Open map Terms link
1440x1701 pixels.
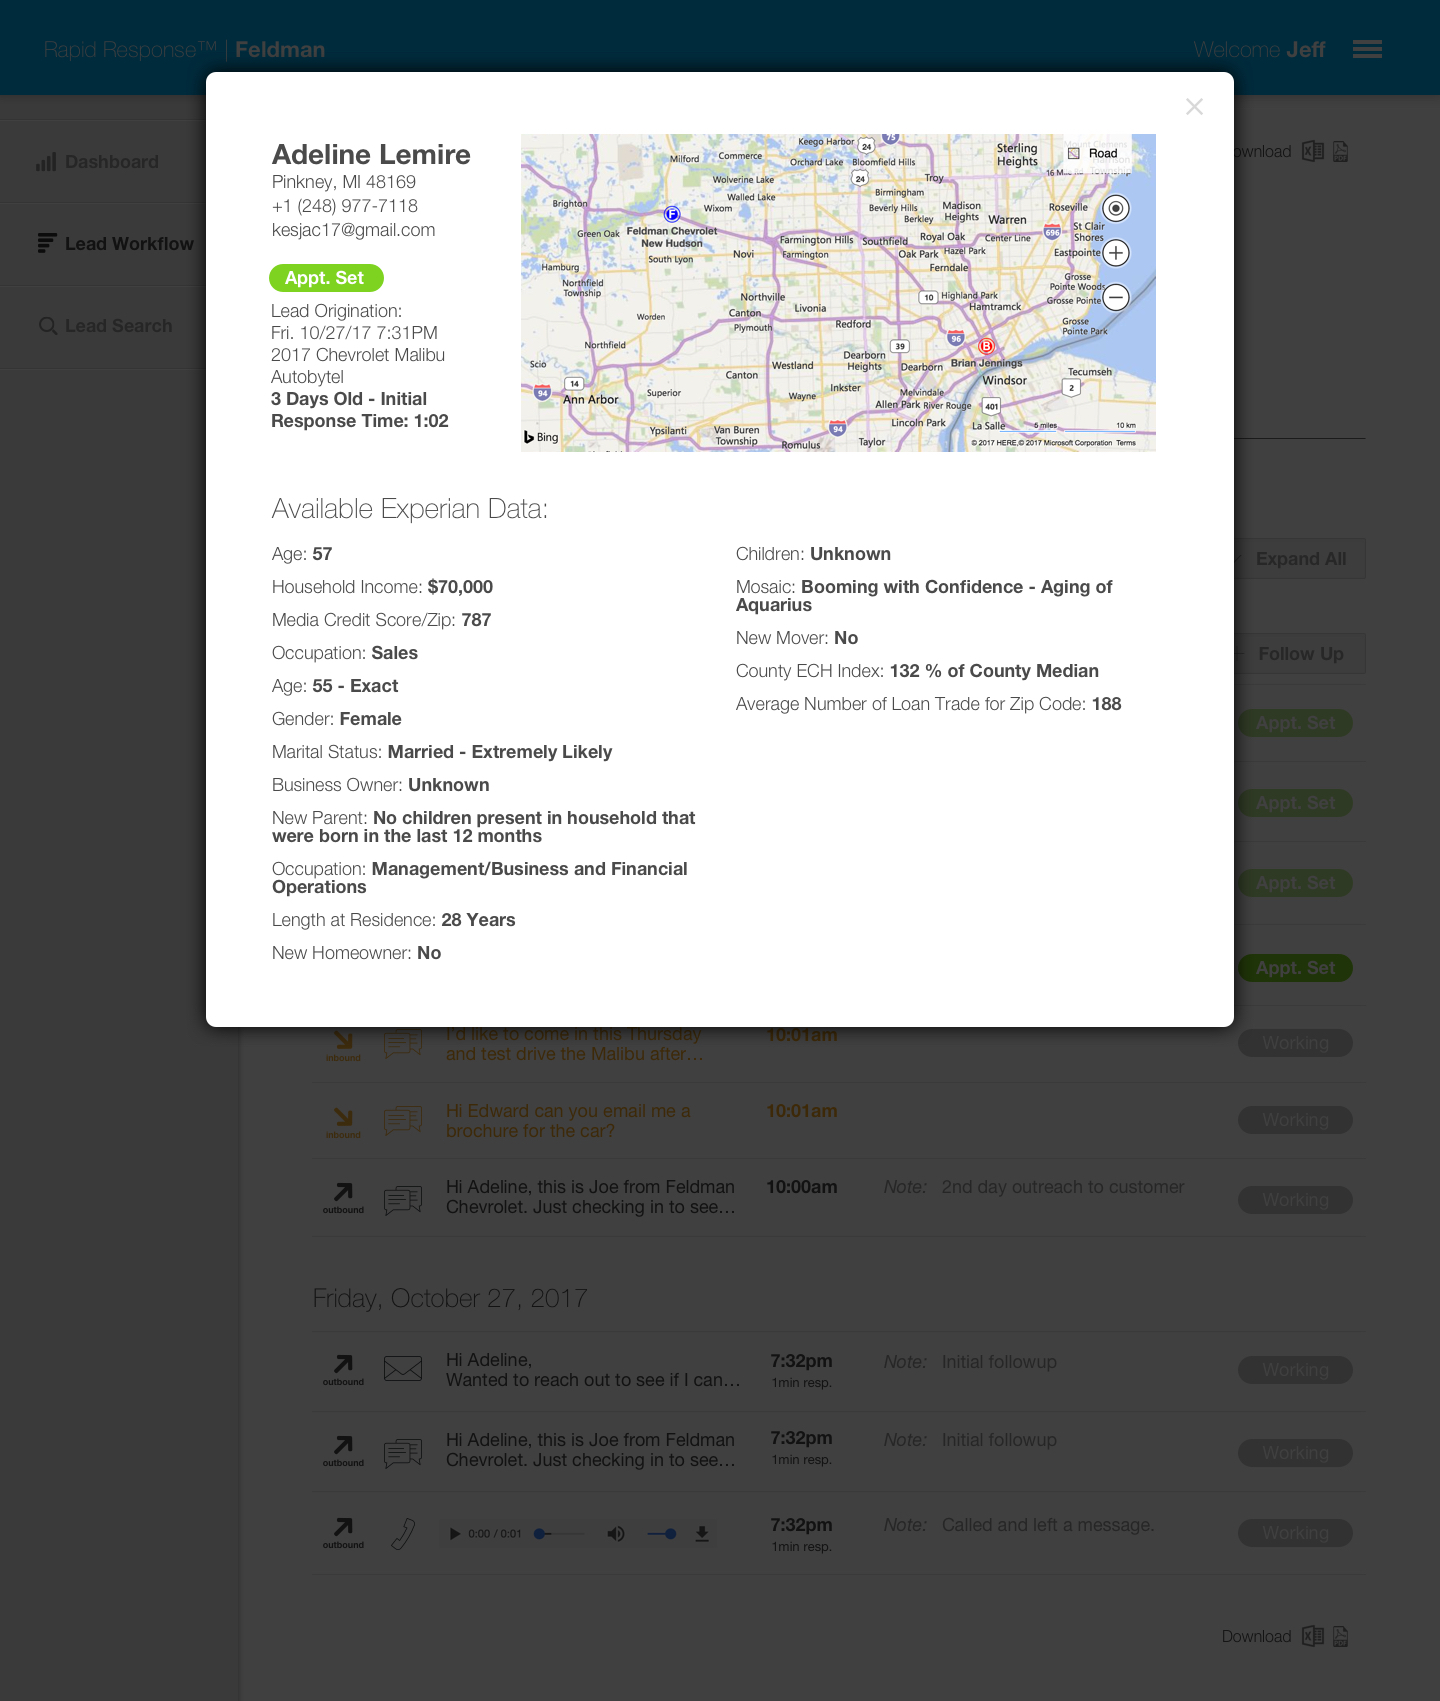coord(1126,443)
